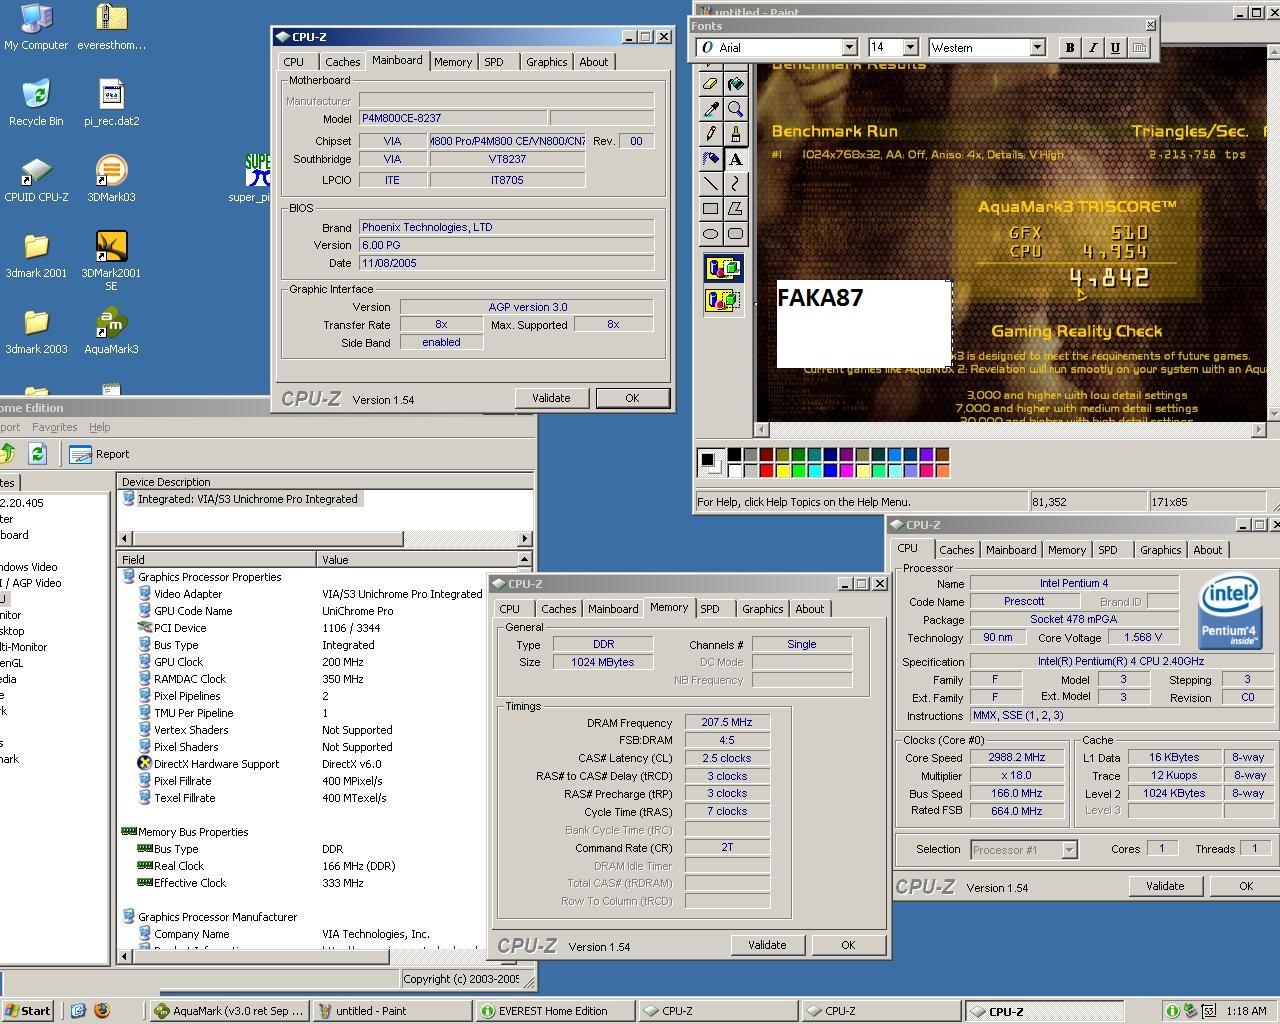Screen dimensions: 1280x1024
Task: Open the My Computer desktop icon
Action: (x=36, y=27)
